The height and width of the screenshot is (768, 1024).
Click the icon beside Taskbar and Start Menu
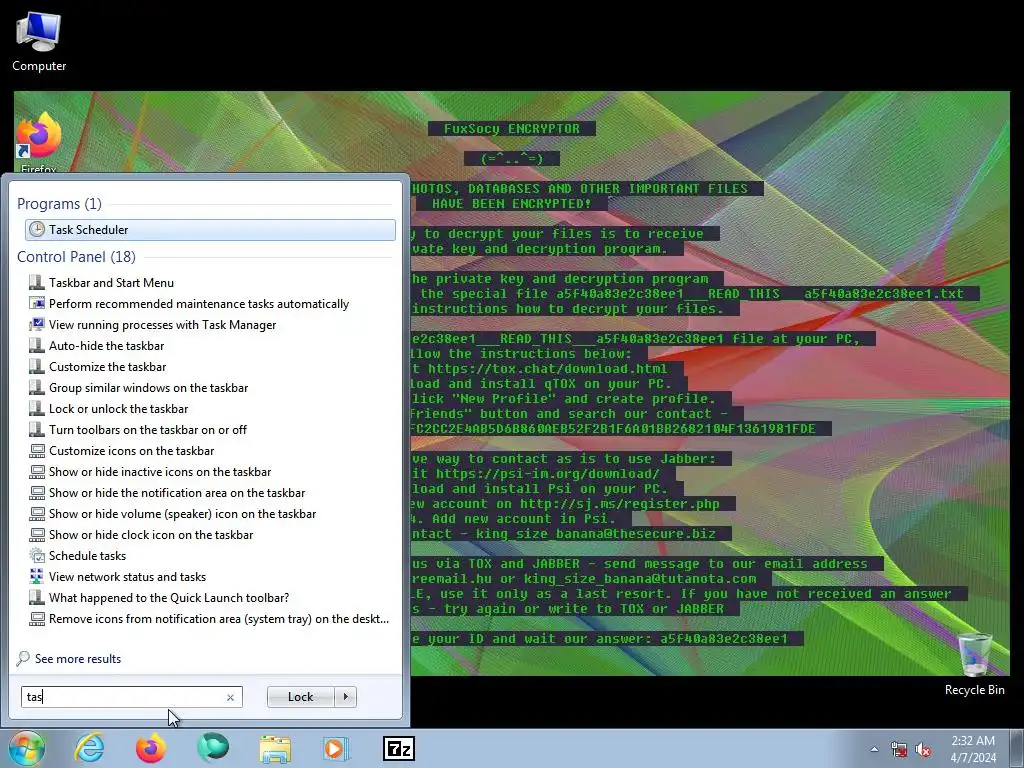point(37,282)
